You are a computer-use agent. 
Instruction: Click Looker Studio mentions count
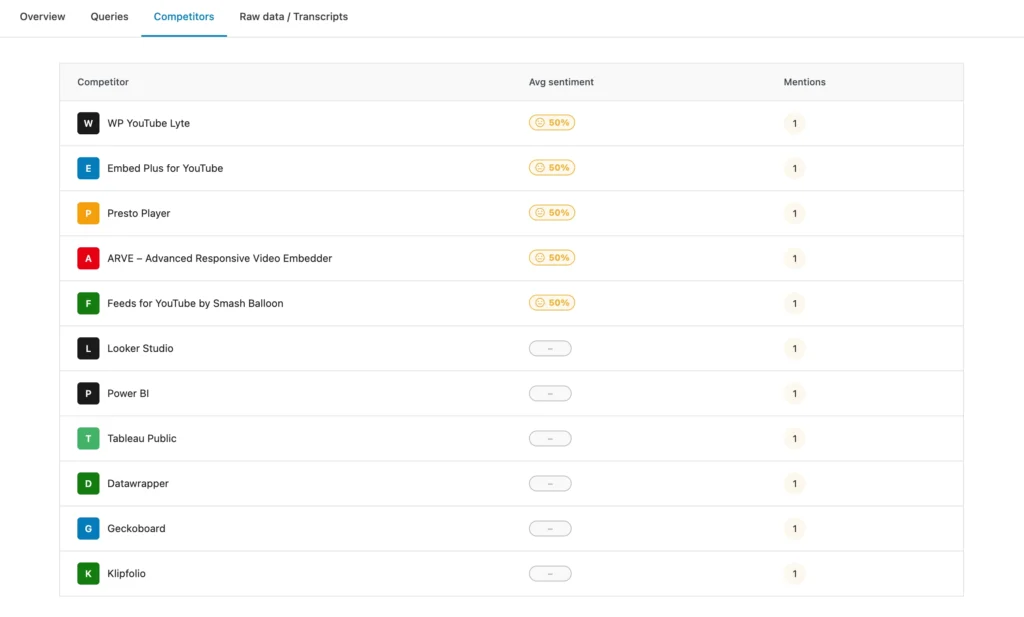pos(795,349)
